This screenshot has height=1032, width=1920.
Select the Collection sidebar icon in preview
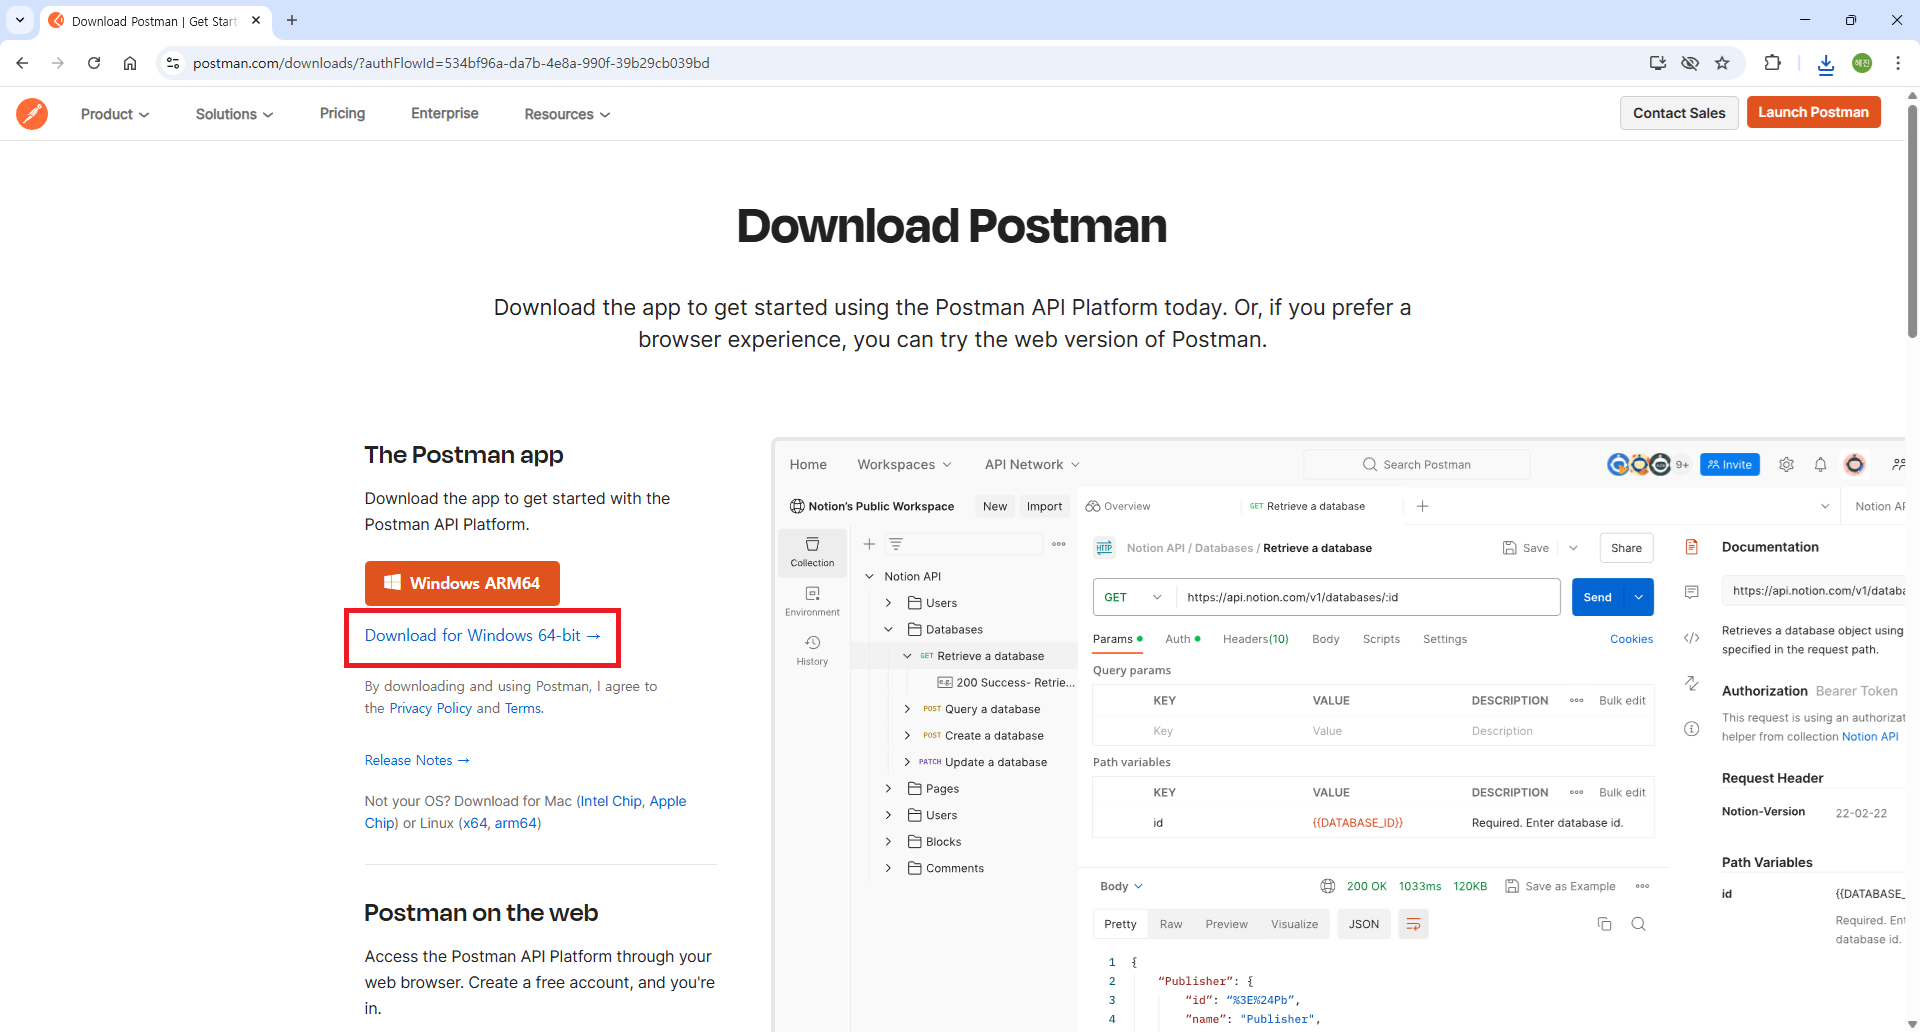click(812, 551)
